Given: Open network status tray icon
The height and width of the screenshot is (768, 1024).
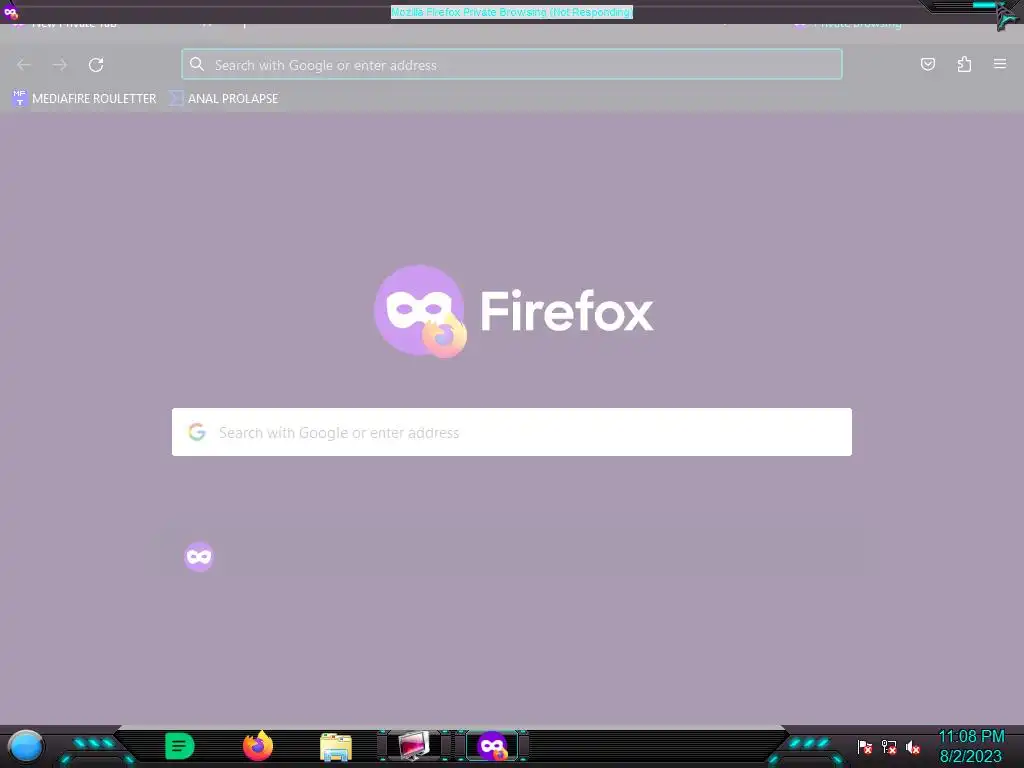Looking at the screenshot, I should point(889,747).
